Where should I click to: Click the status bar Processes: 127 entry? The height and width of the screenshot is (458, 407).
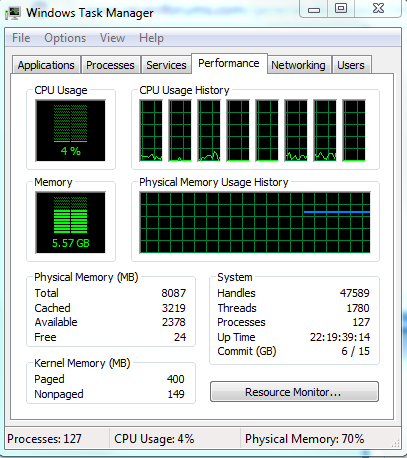coord(44,439)
